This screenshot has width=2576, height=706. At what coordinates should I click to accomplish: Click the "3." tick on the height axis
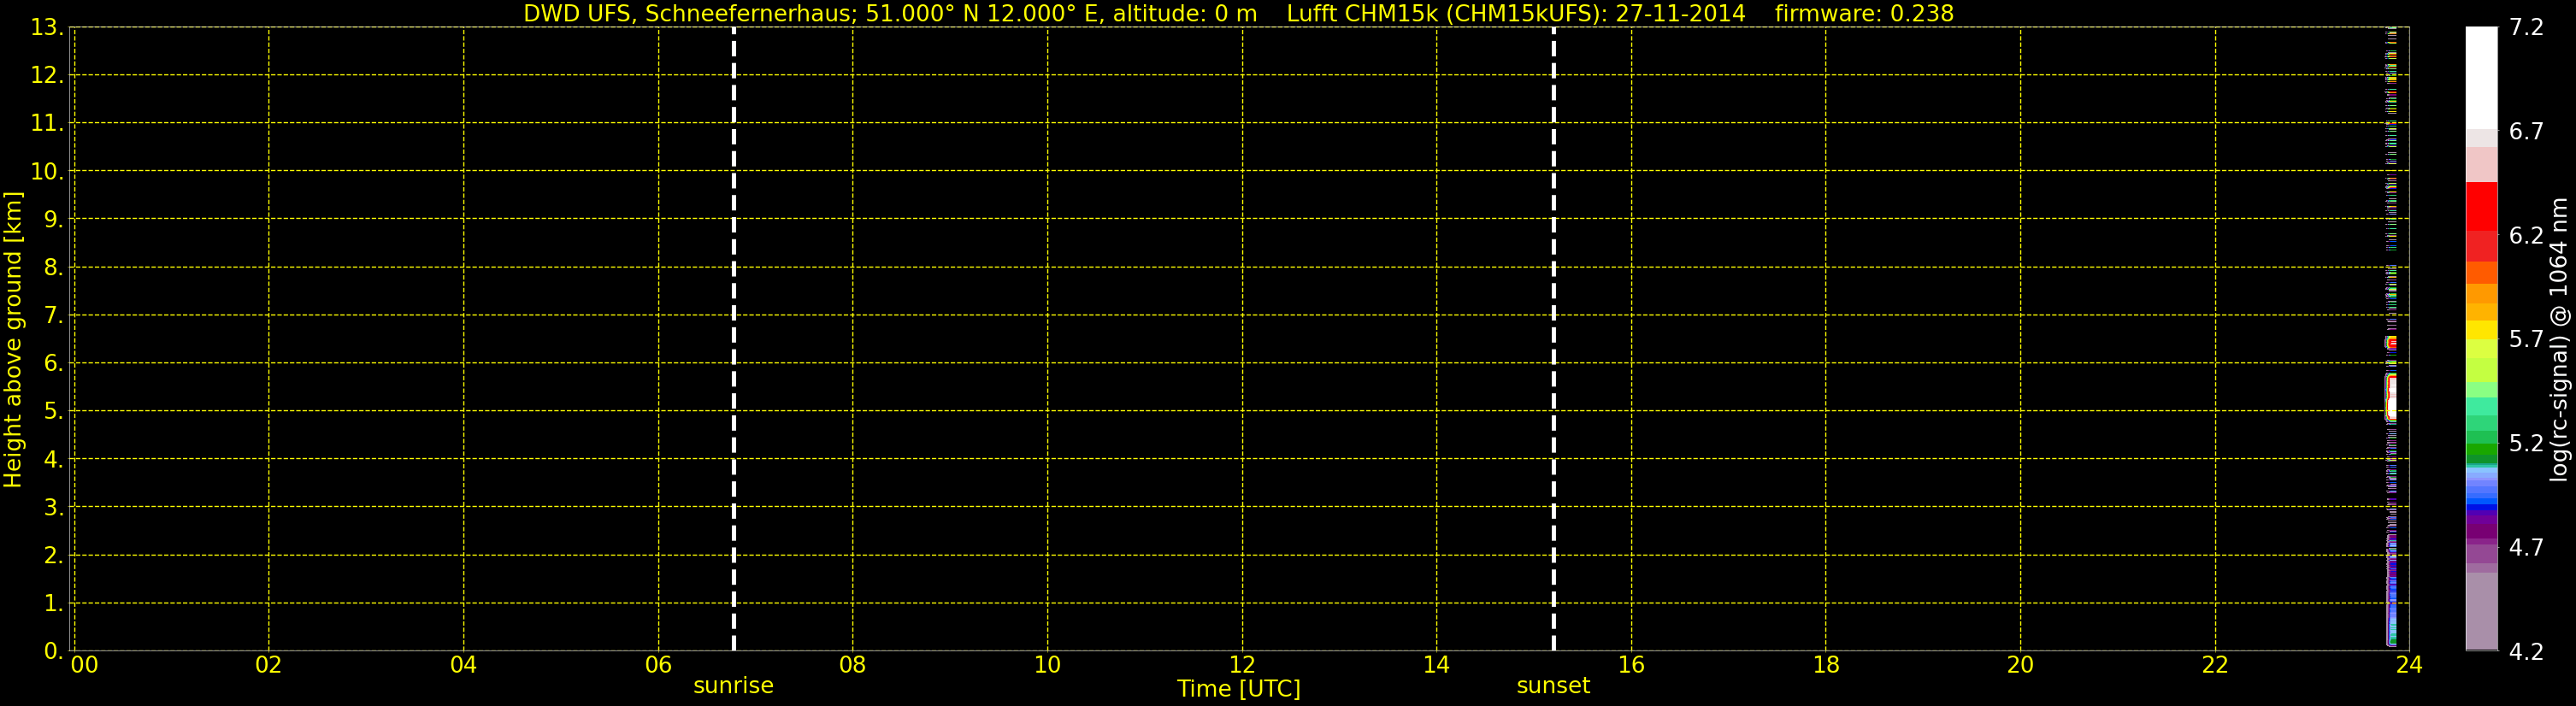pos(53,508)
